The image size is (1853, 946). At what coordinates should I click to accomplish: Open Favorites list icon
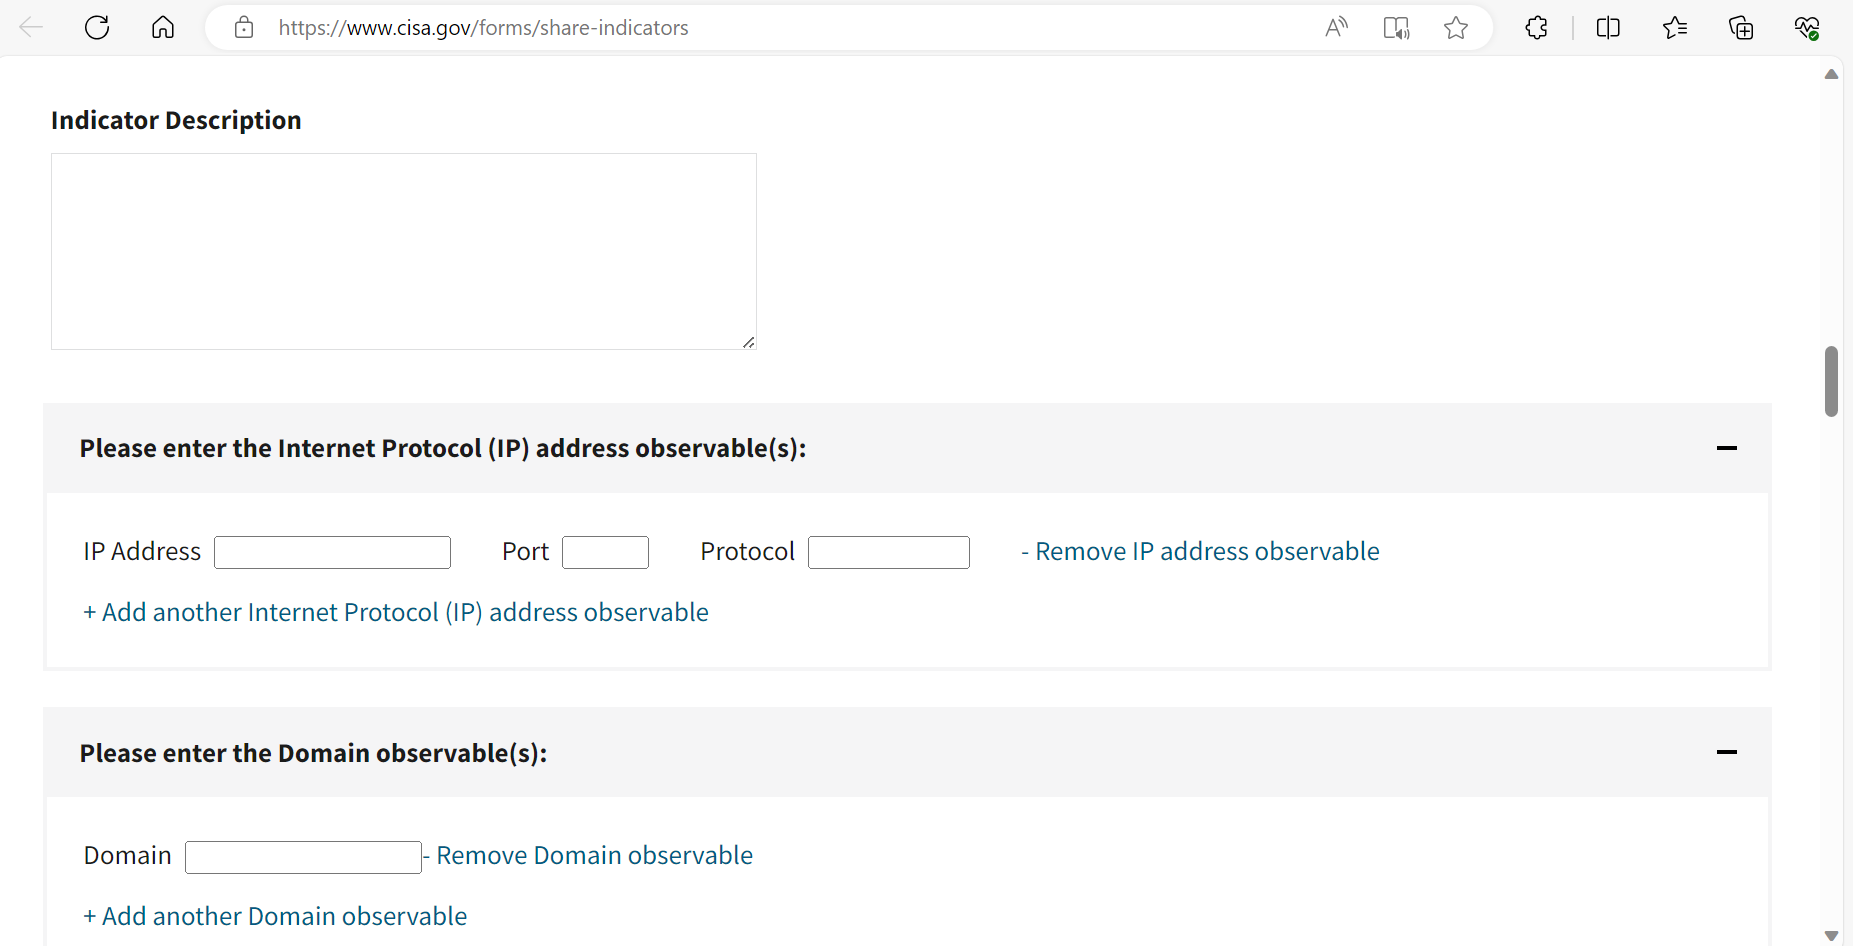pos(1675,28)
